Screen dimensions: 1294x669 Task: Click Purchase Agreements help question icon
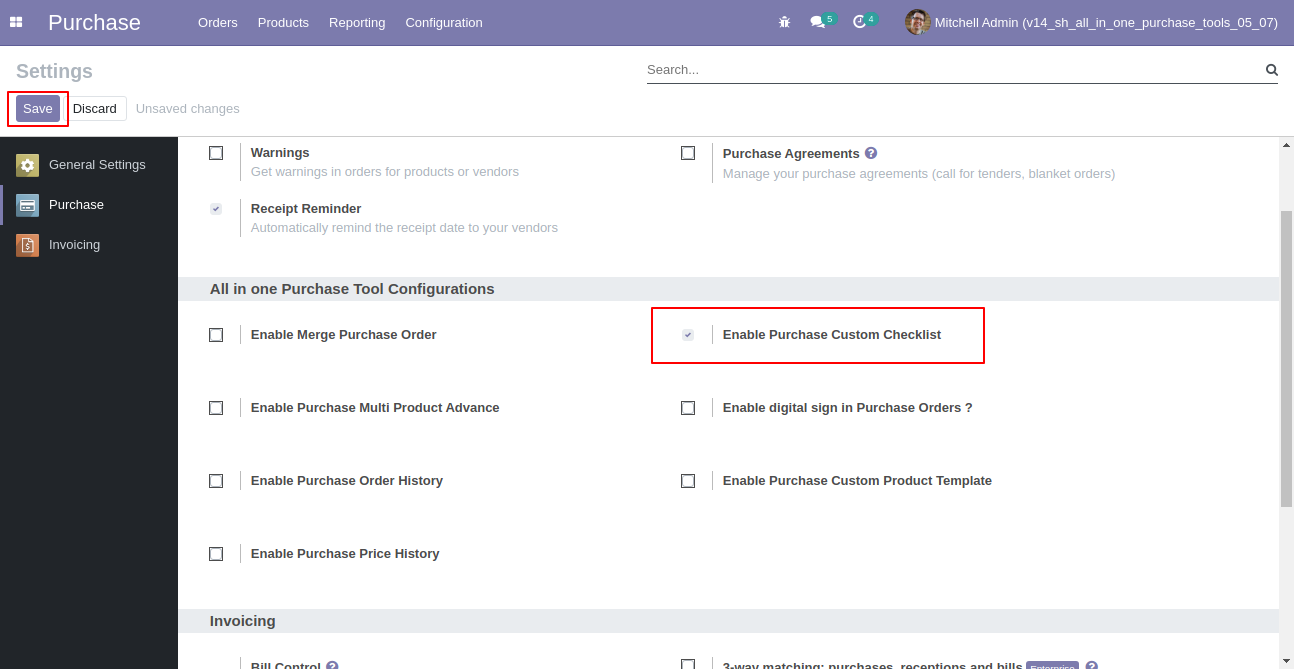click(871, 153)
